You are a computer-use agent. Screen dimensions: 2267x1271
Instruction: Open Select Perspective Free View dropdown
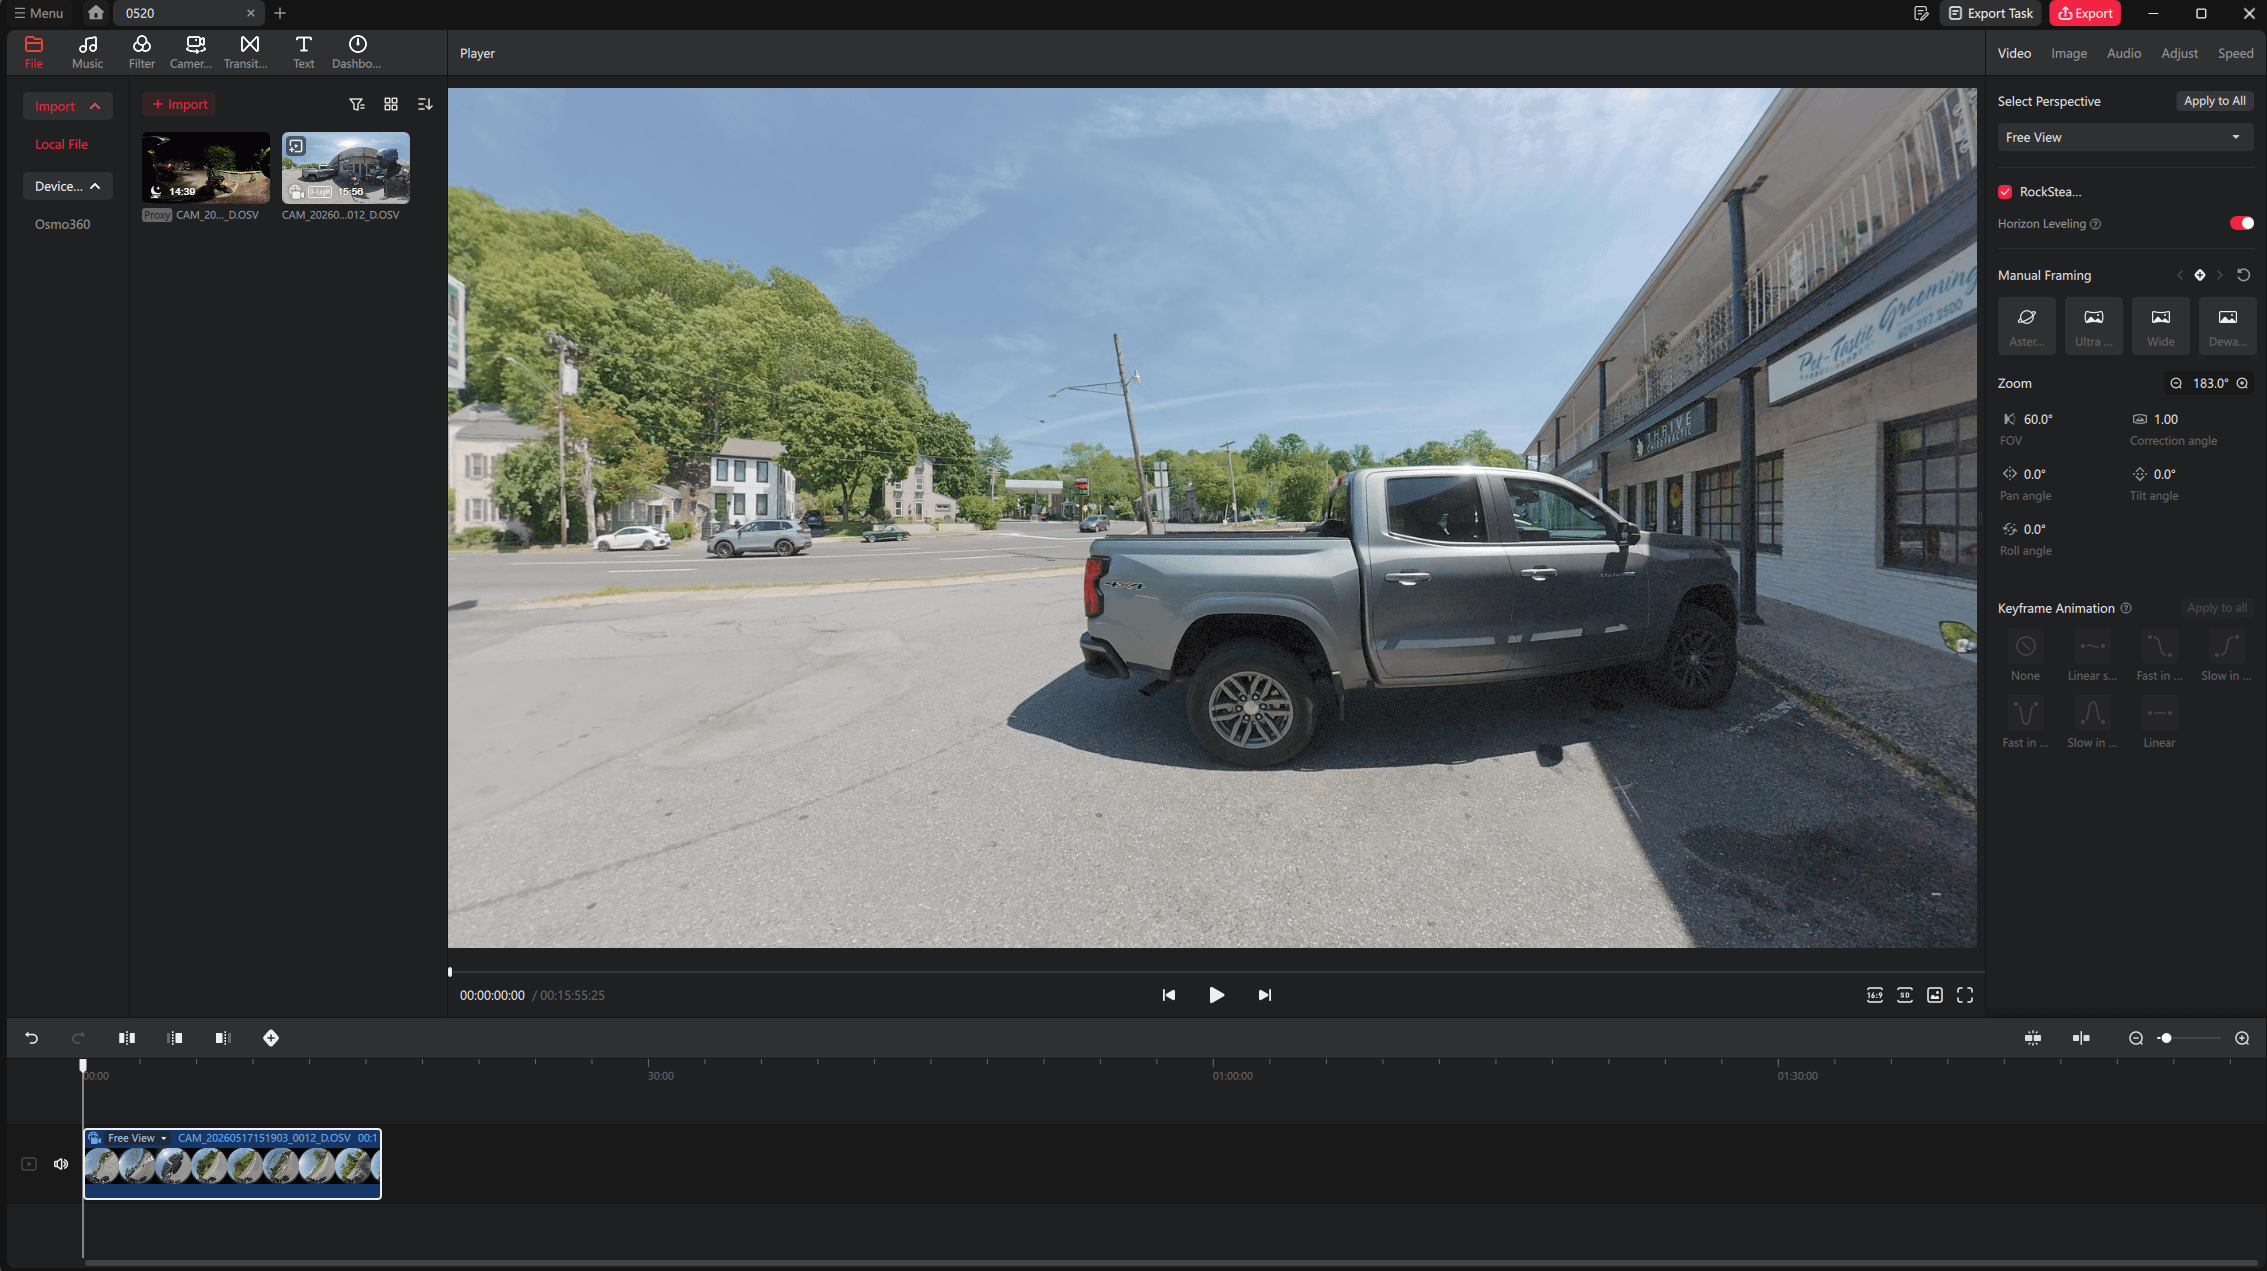coord(2124,137)
